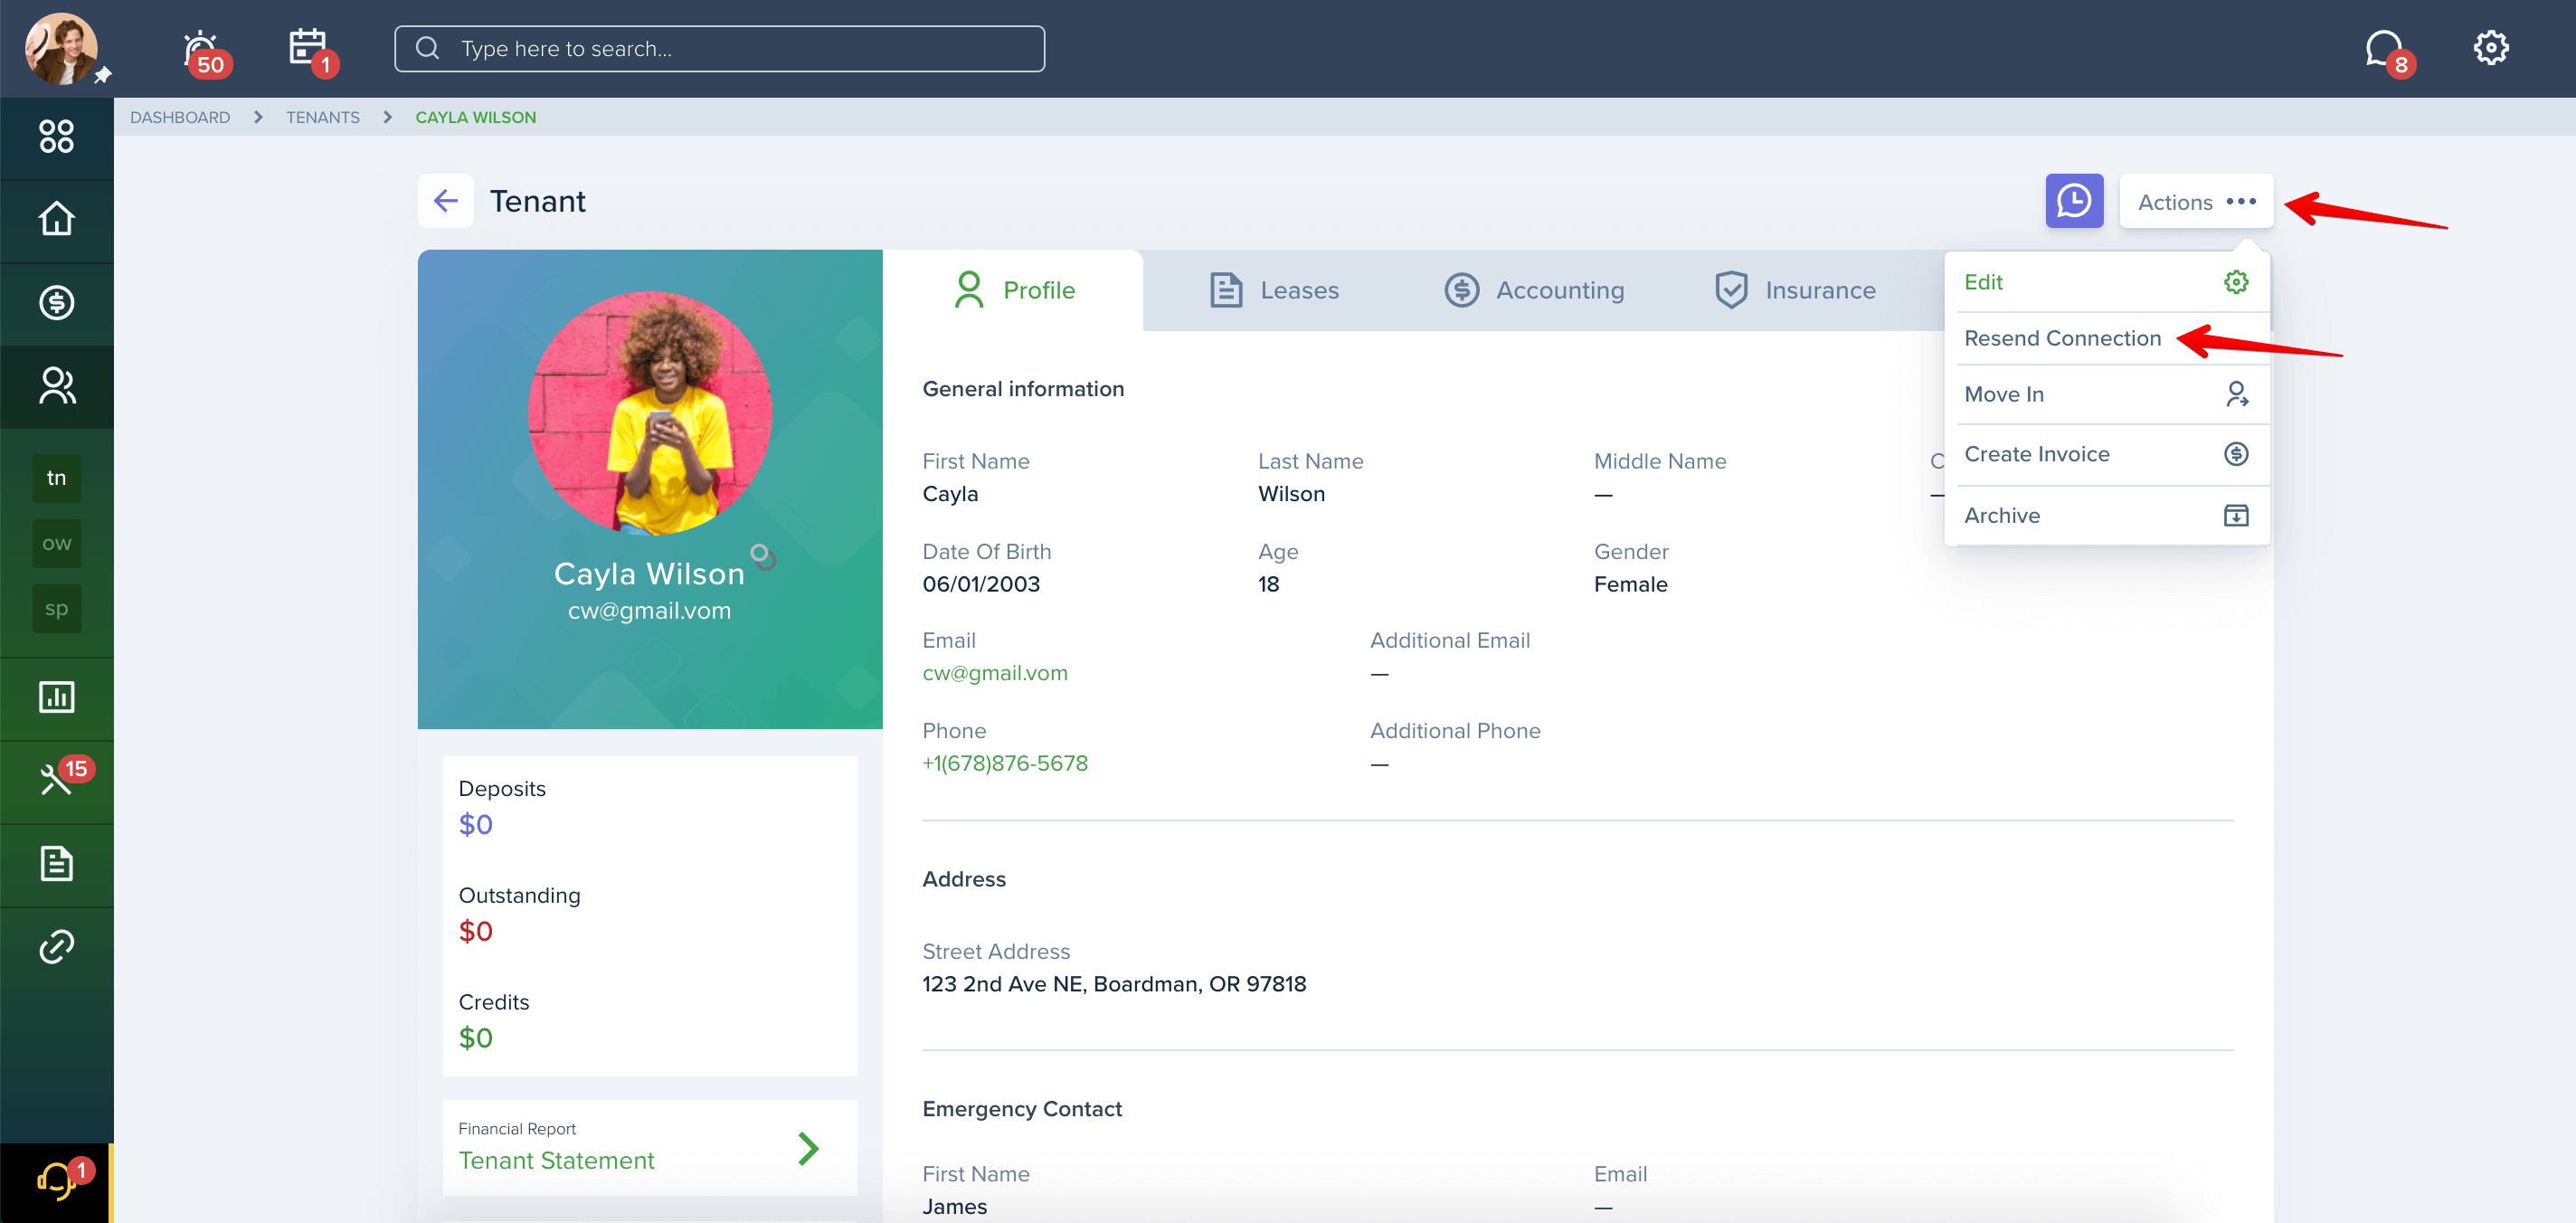Open the Actions dropdown menu
This screenshot has height=1223, width=2576.
(2196, 201)
